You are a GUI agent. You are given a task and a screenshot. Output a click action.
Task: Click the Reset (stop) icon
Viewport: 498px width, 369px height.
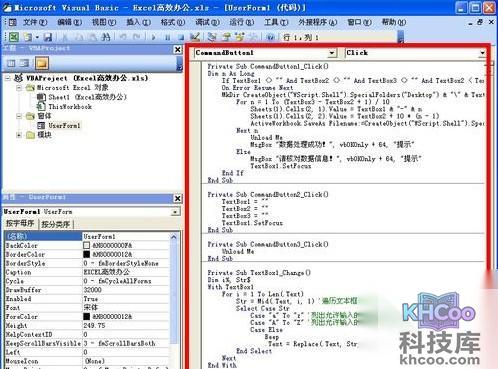(x=181, y=37)
